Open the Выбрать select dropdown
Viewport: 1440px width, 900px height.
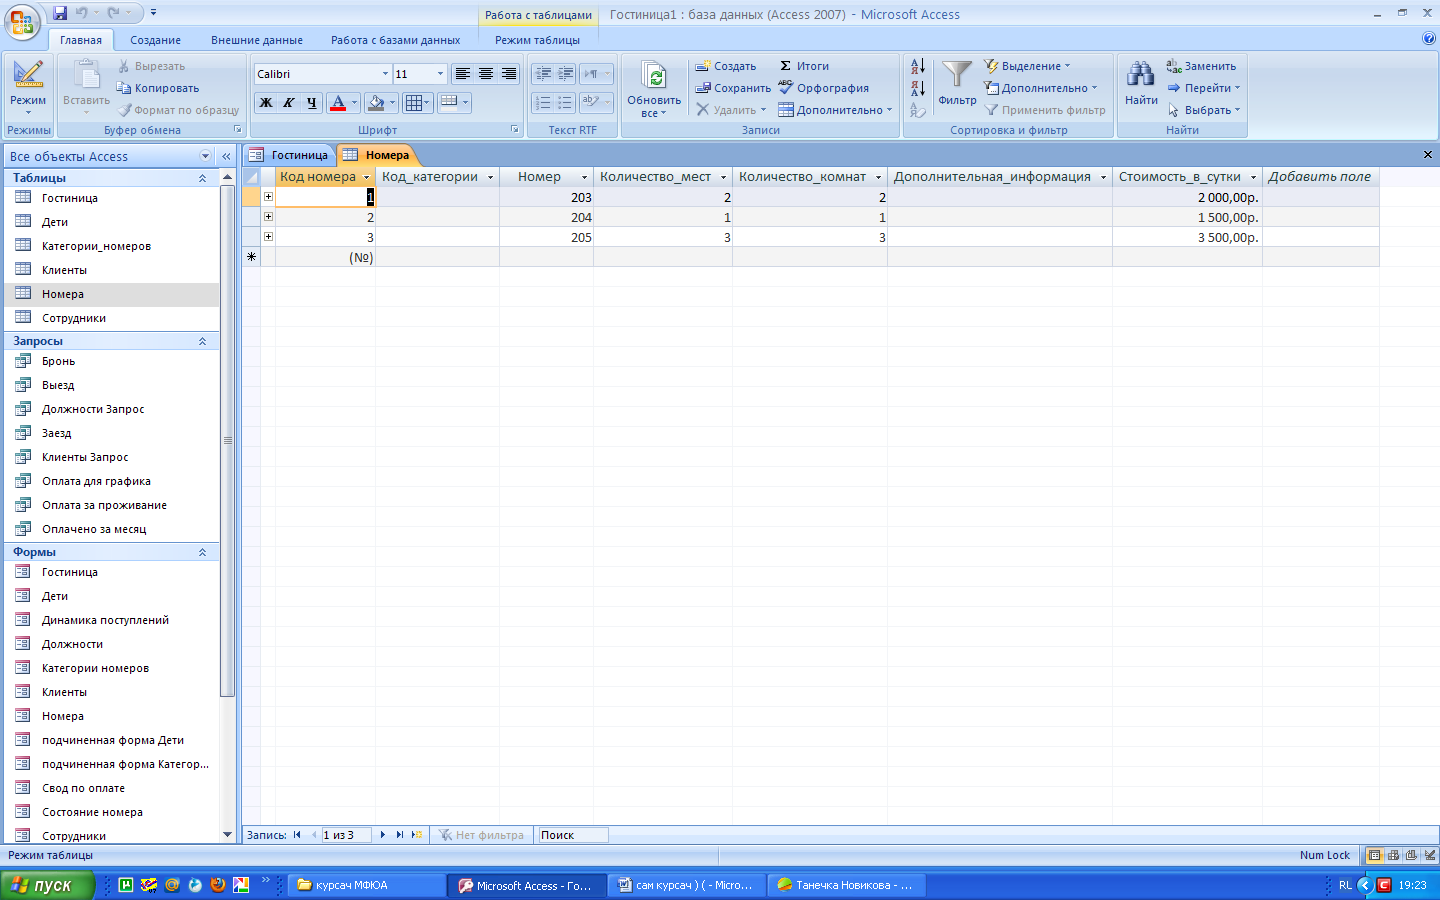point(1204,110)
